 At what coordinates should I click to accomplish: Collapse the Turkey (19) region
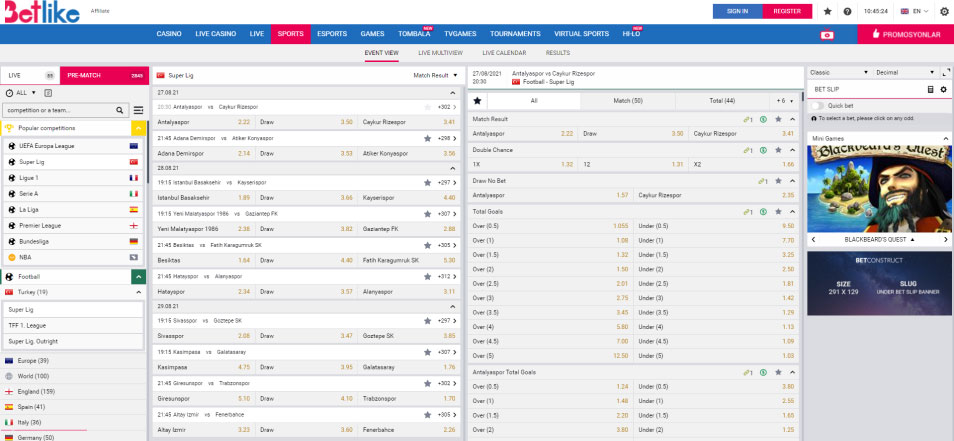click(x=139, y=293)
